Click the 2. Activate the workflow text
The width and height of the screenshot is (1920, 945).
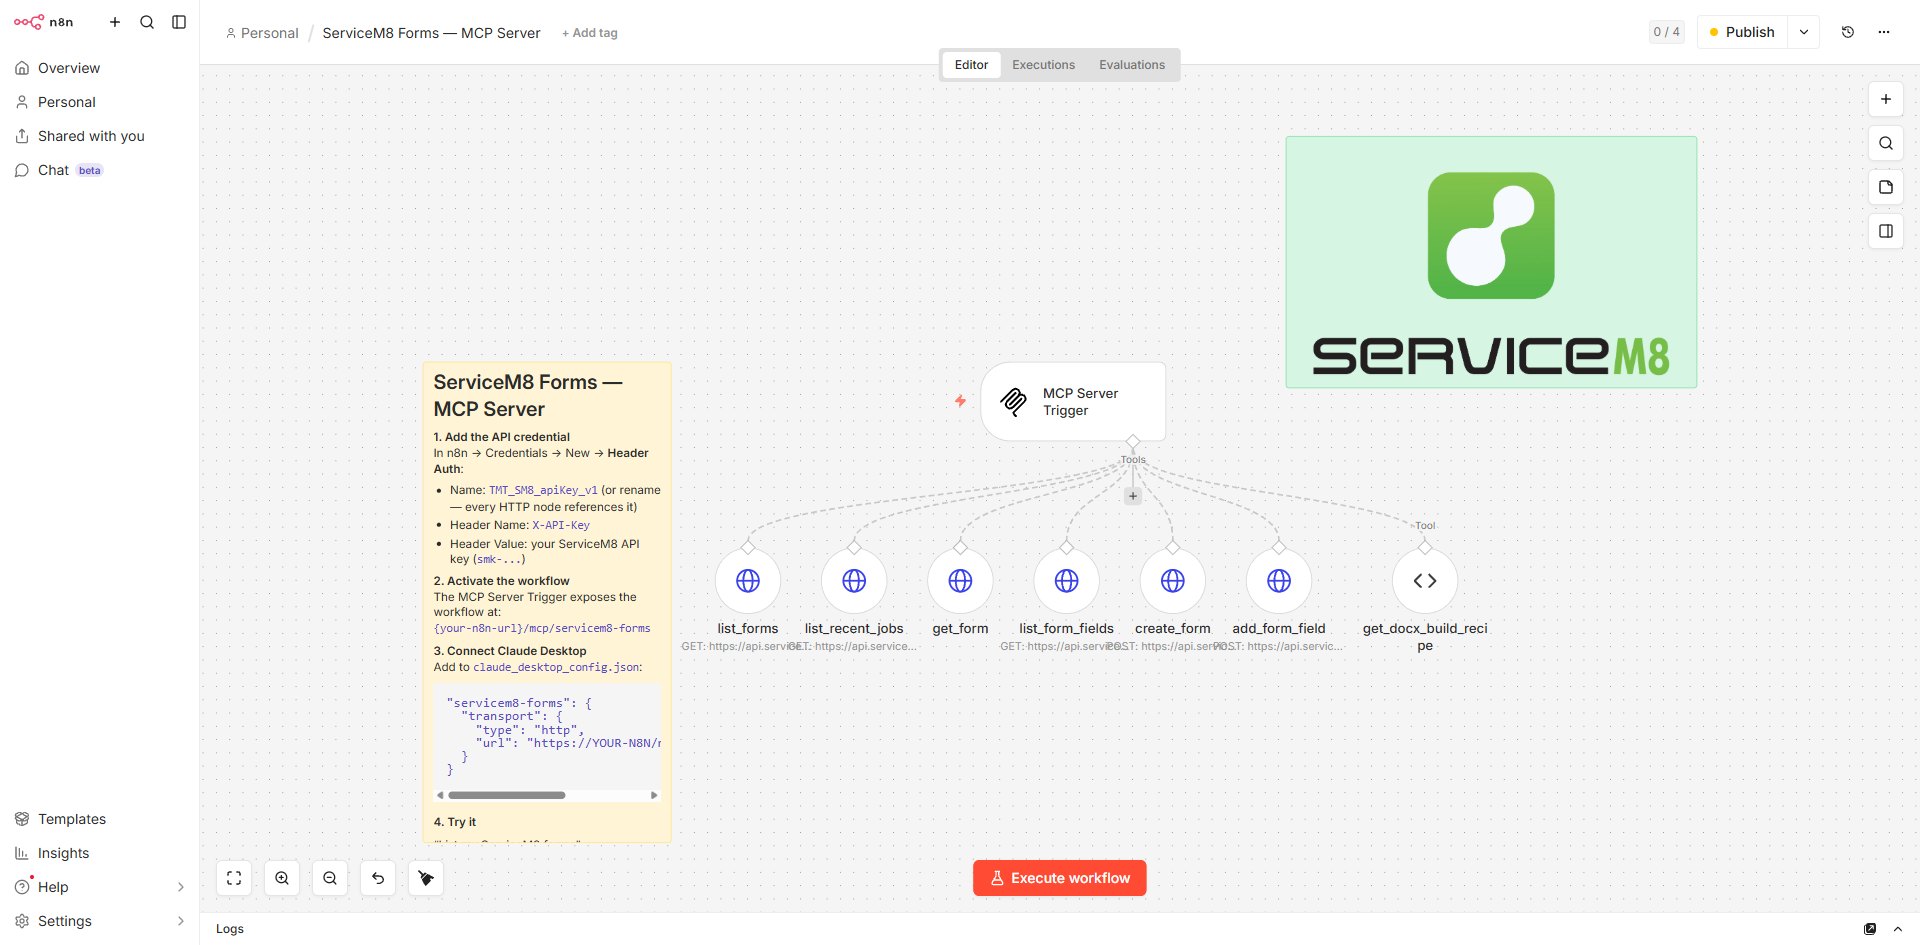coord(501,581)
